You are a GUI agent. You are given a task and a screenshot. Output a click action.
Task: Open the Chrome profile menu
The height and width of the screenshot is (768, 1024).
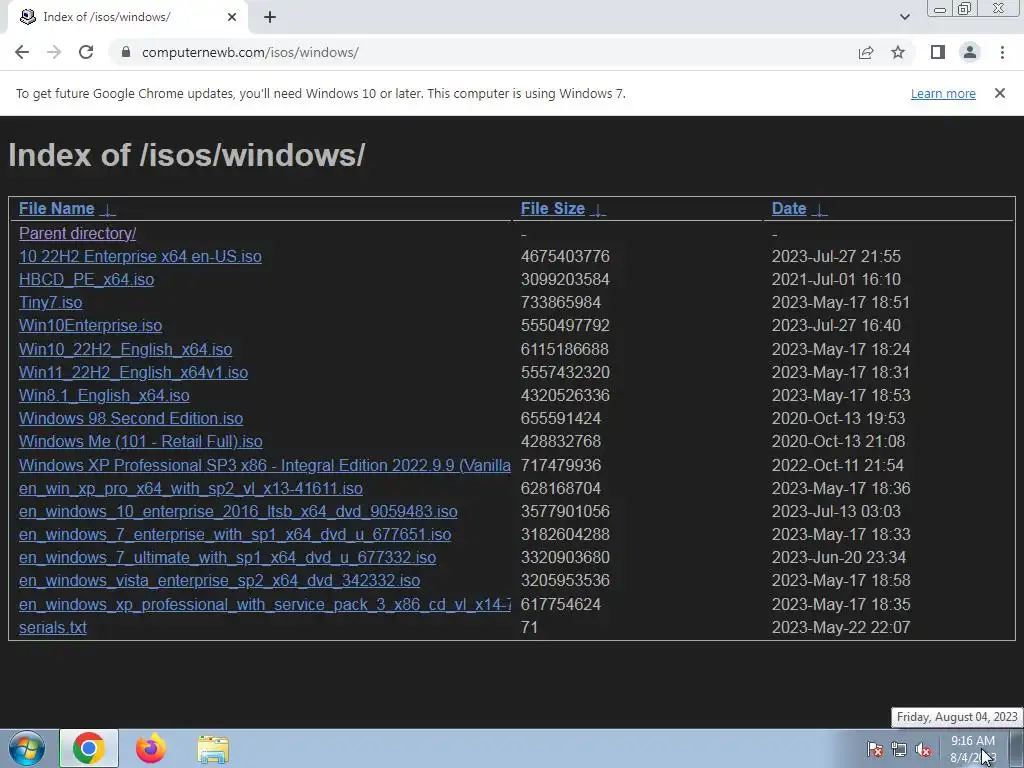970,52
